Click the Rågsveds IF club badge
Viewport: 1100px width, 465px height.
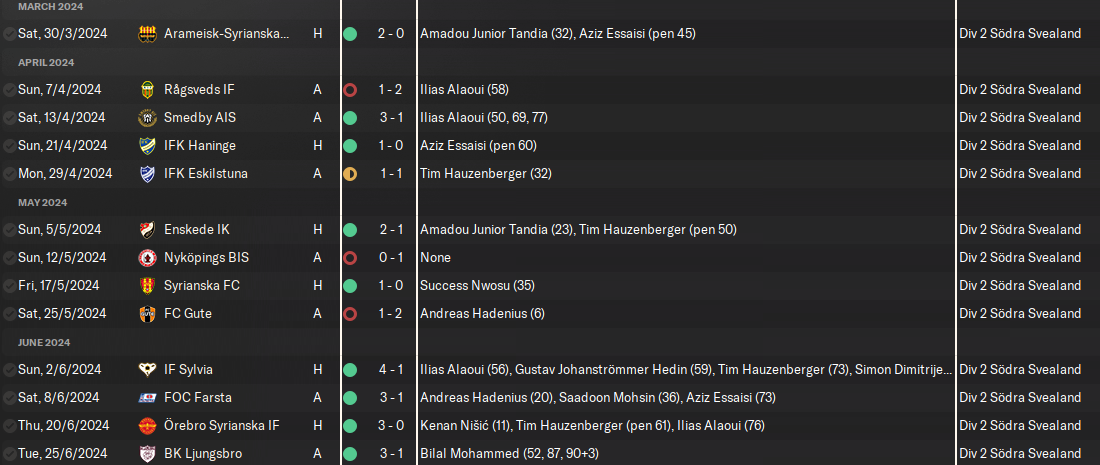coord(147,89)
